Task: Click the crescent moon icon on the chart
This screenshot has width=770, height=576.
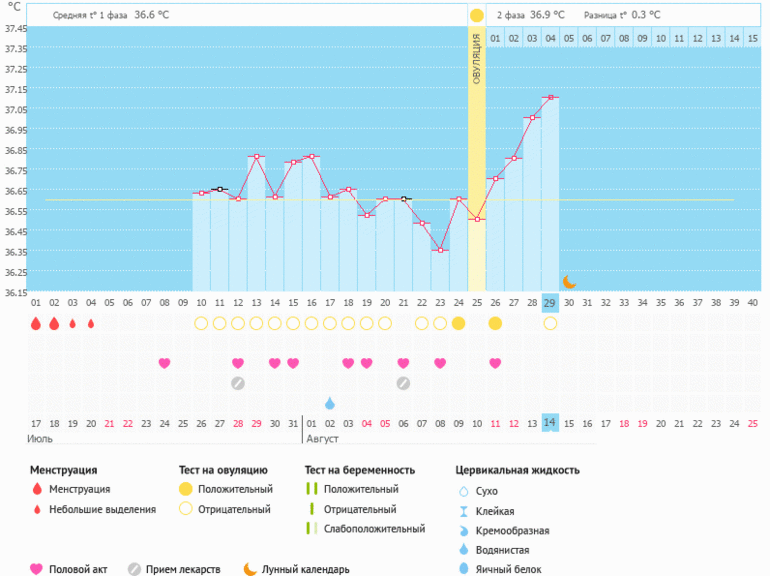Action: [569, 282]
